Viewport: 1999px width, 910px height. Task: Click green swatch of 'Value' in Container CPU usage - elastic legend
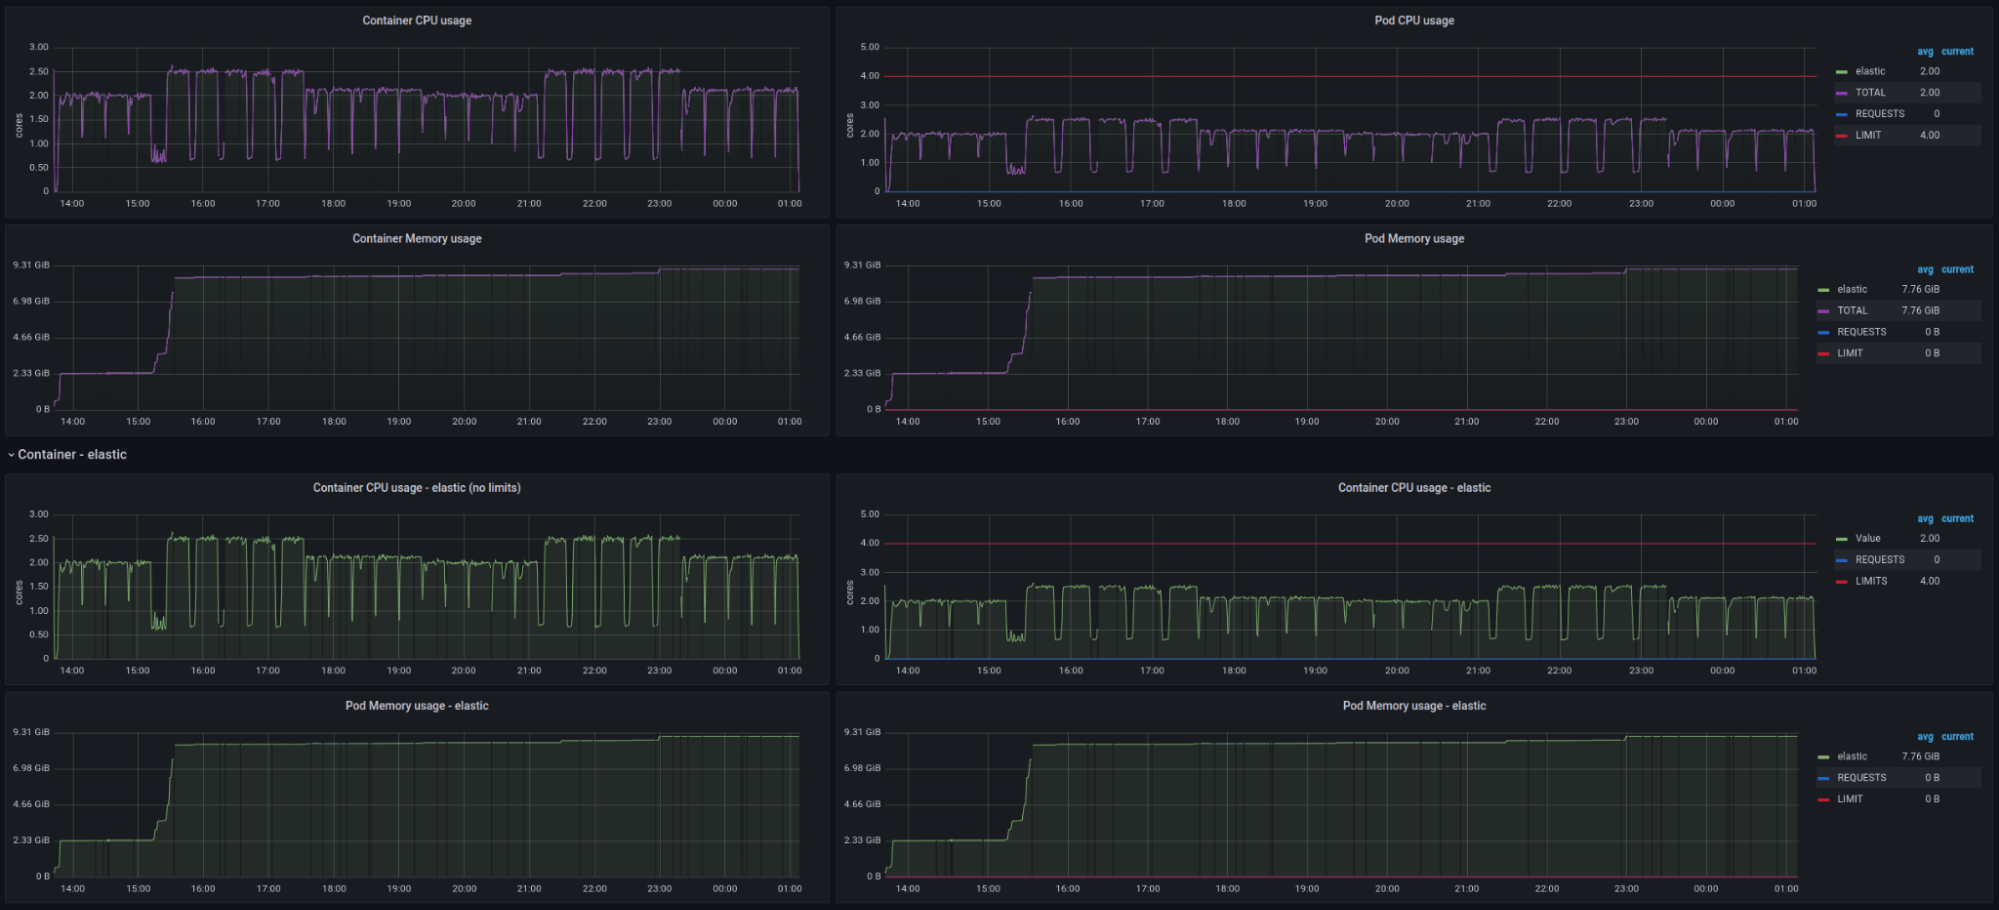(1842, 539)
